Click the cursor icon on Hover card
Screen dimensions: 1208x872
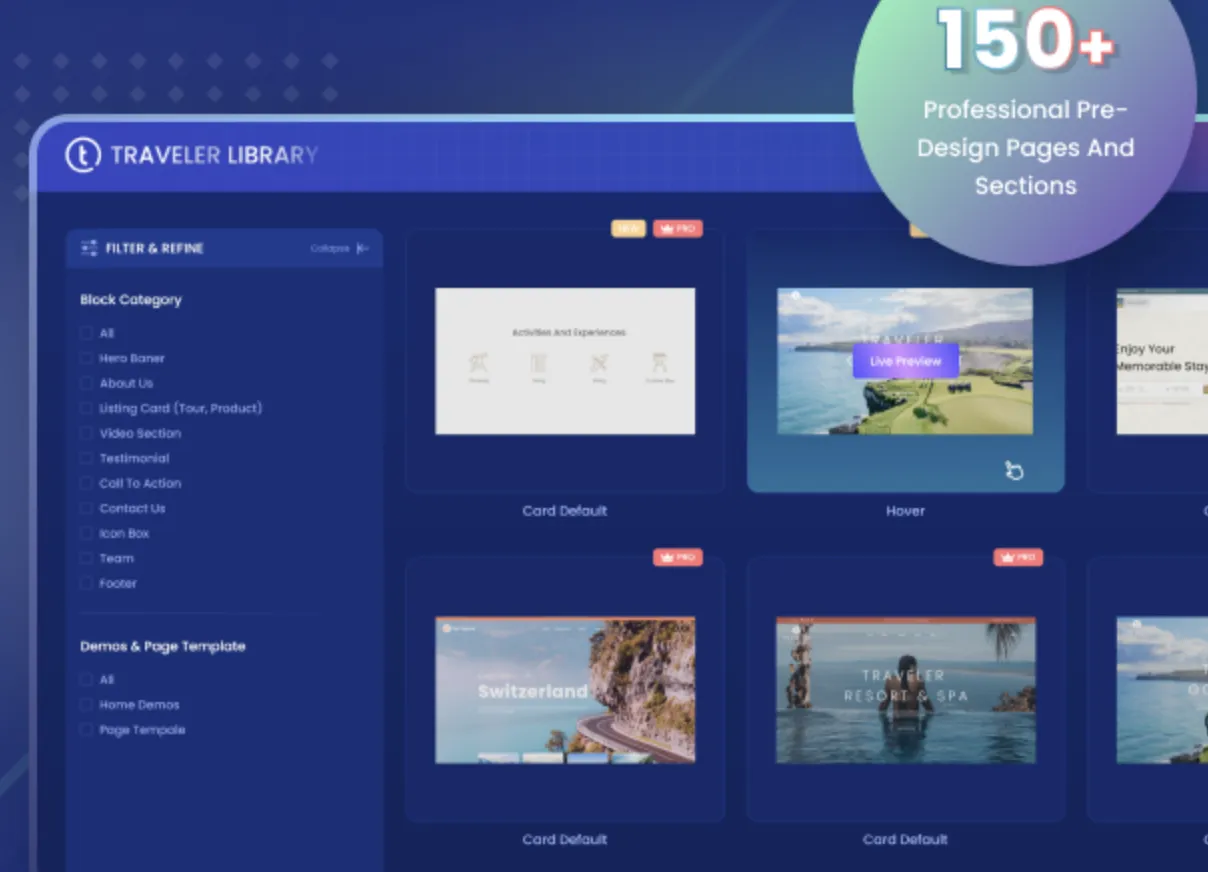pos(1014,470)
